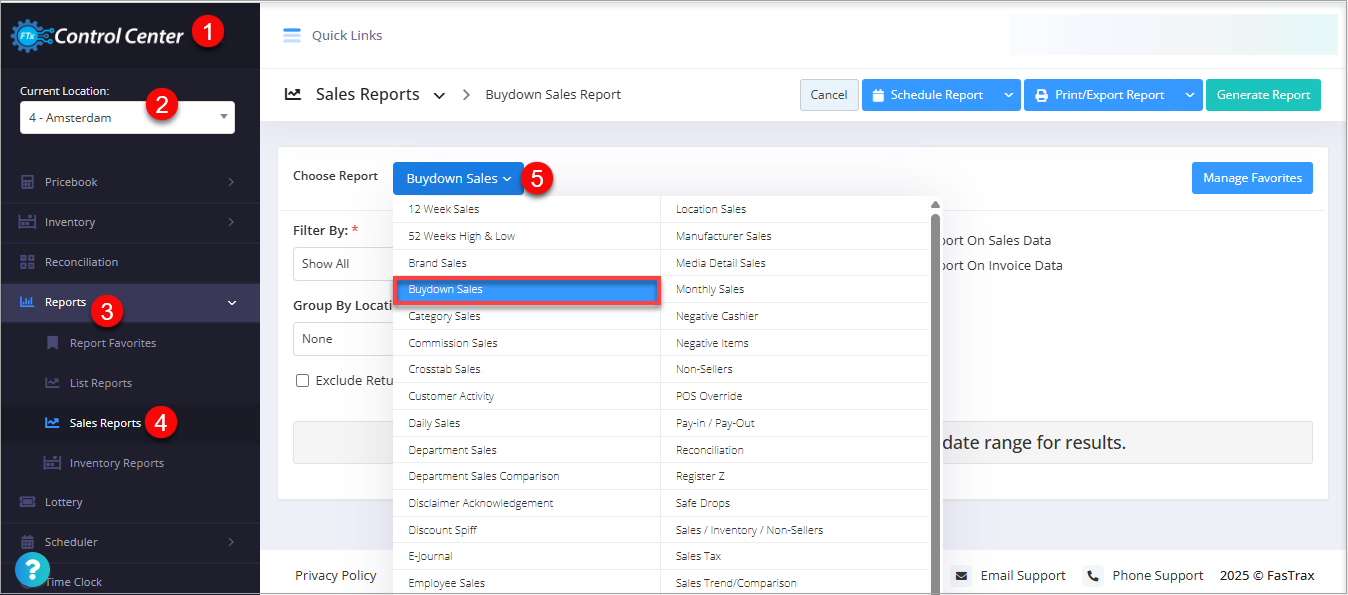
Task: Click the Manage Favorites button
Action: [1252, 178]
